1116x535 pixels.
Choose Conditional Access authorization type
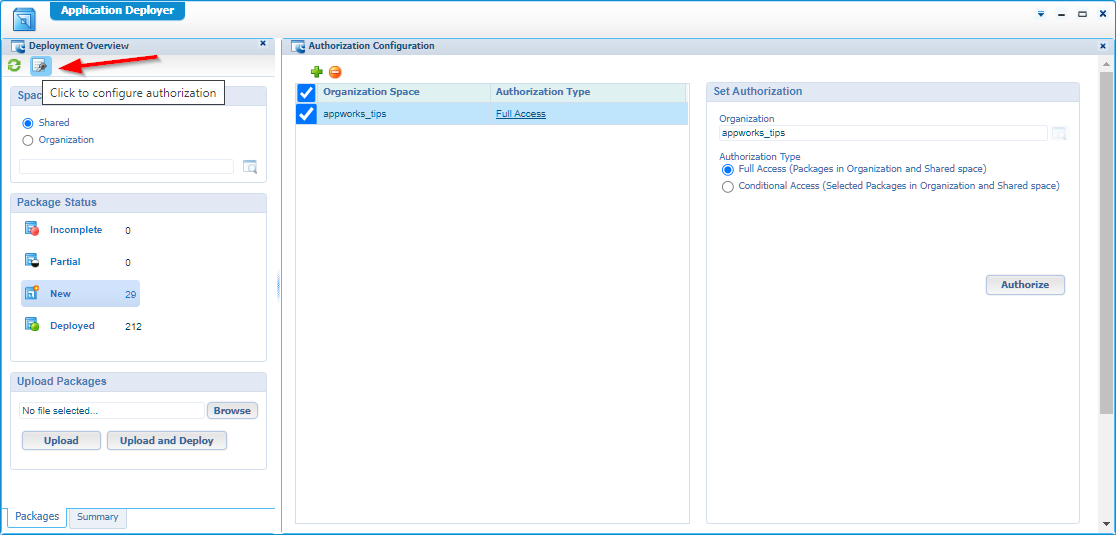[727, 187]
